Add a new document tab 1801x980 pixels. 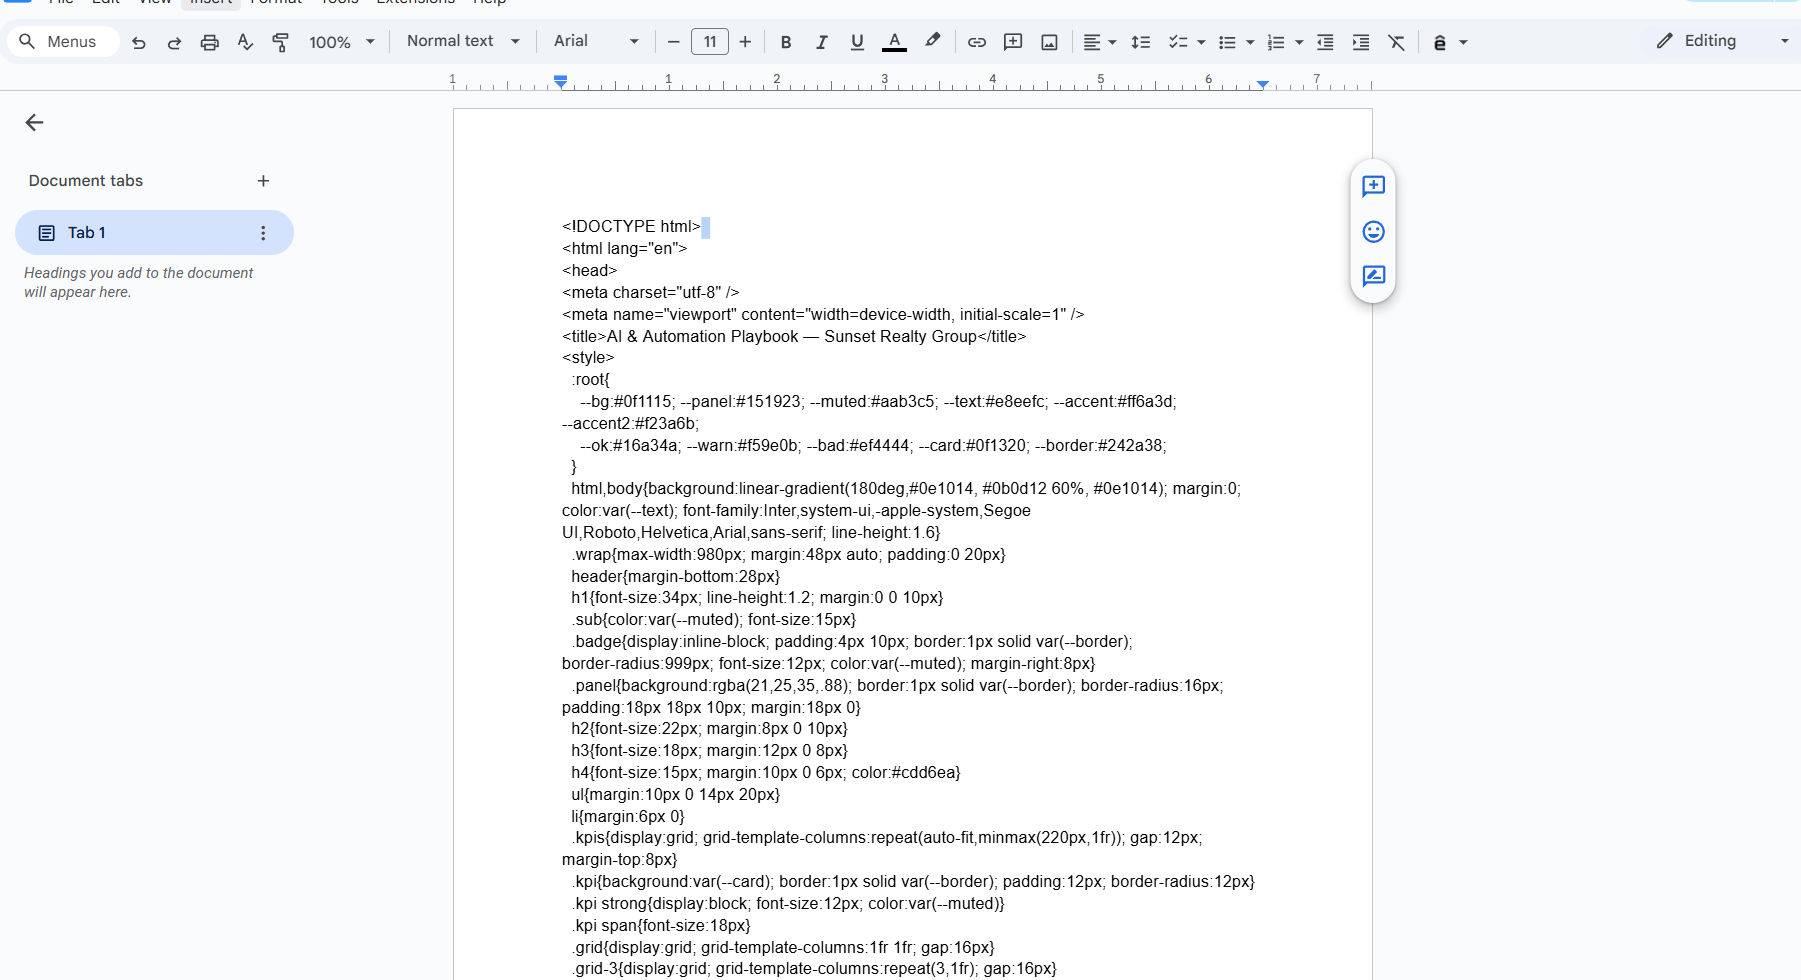click(263, 181)
